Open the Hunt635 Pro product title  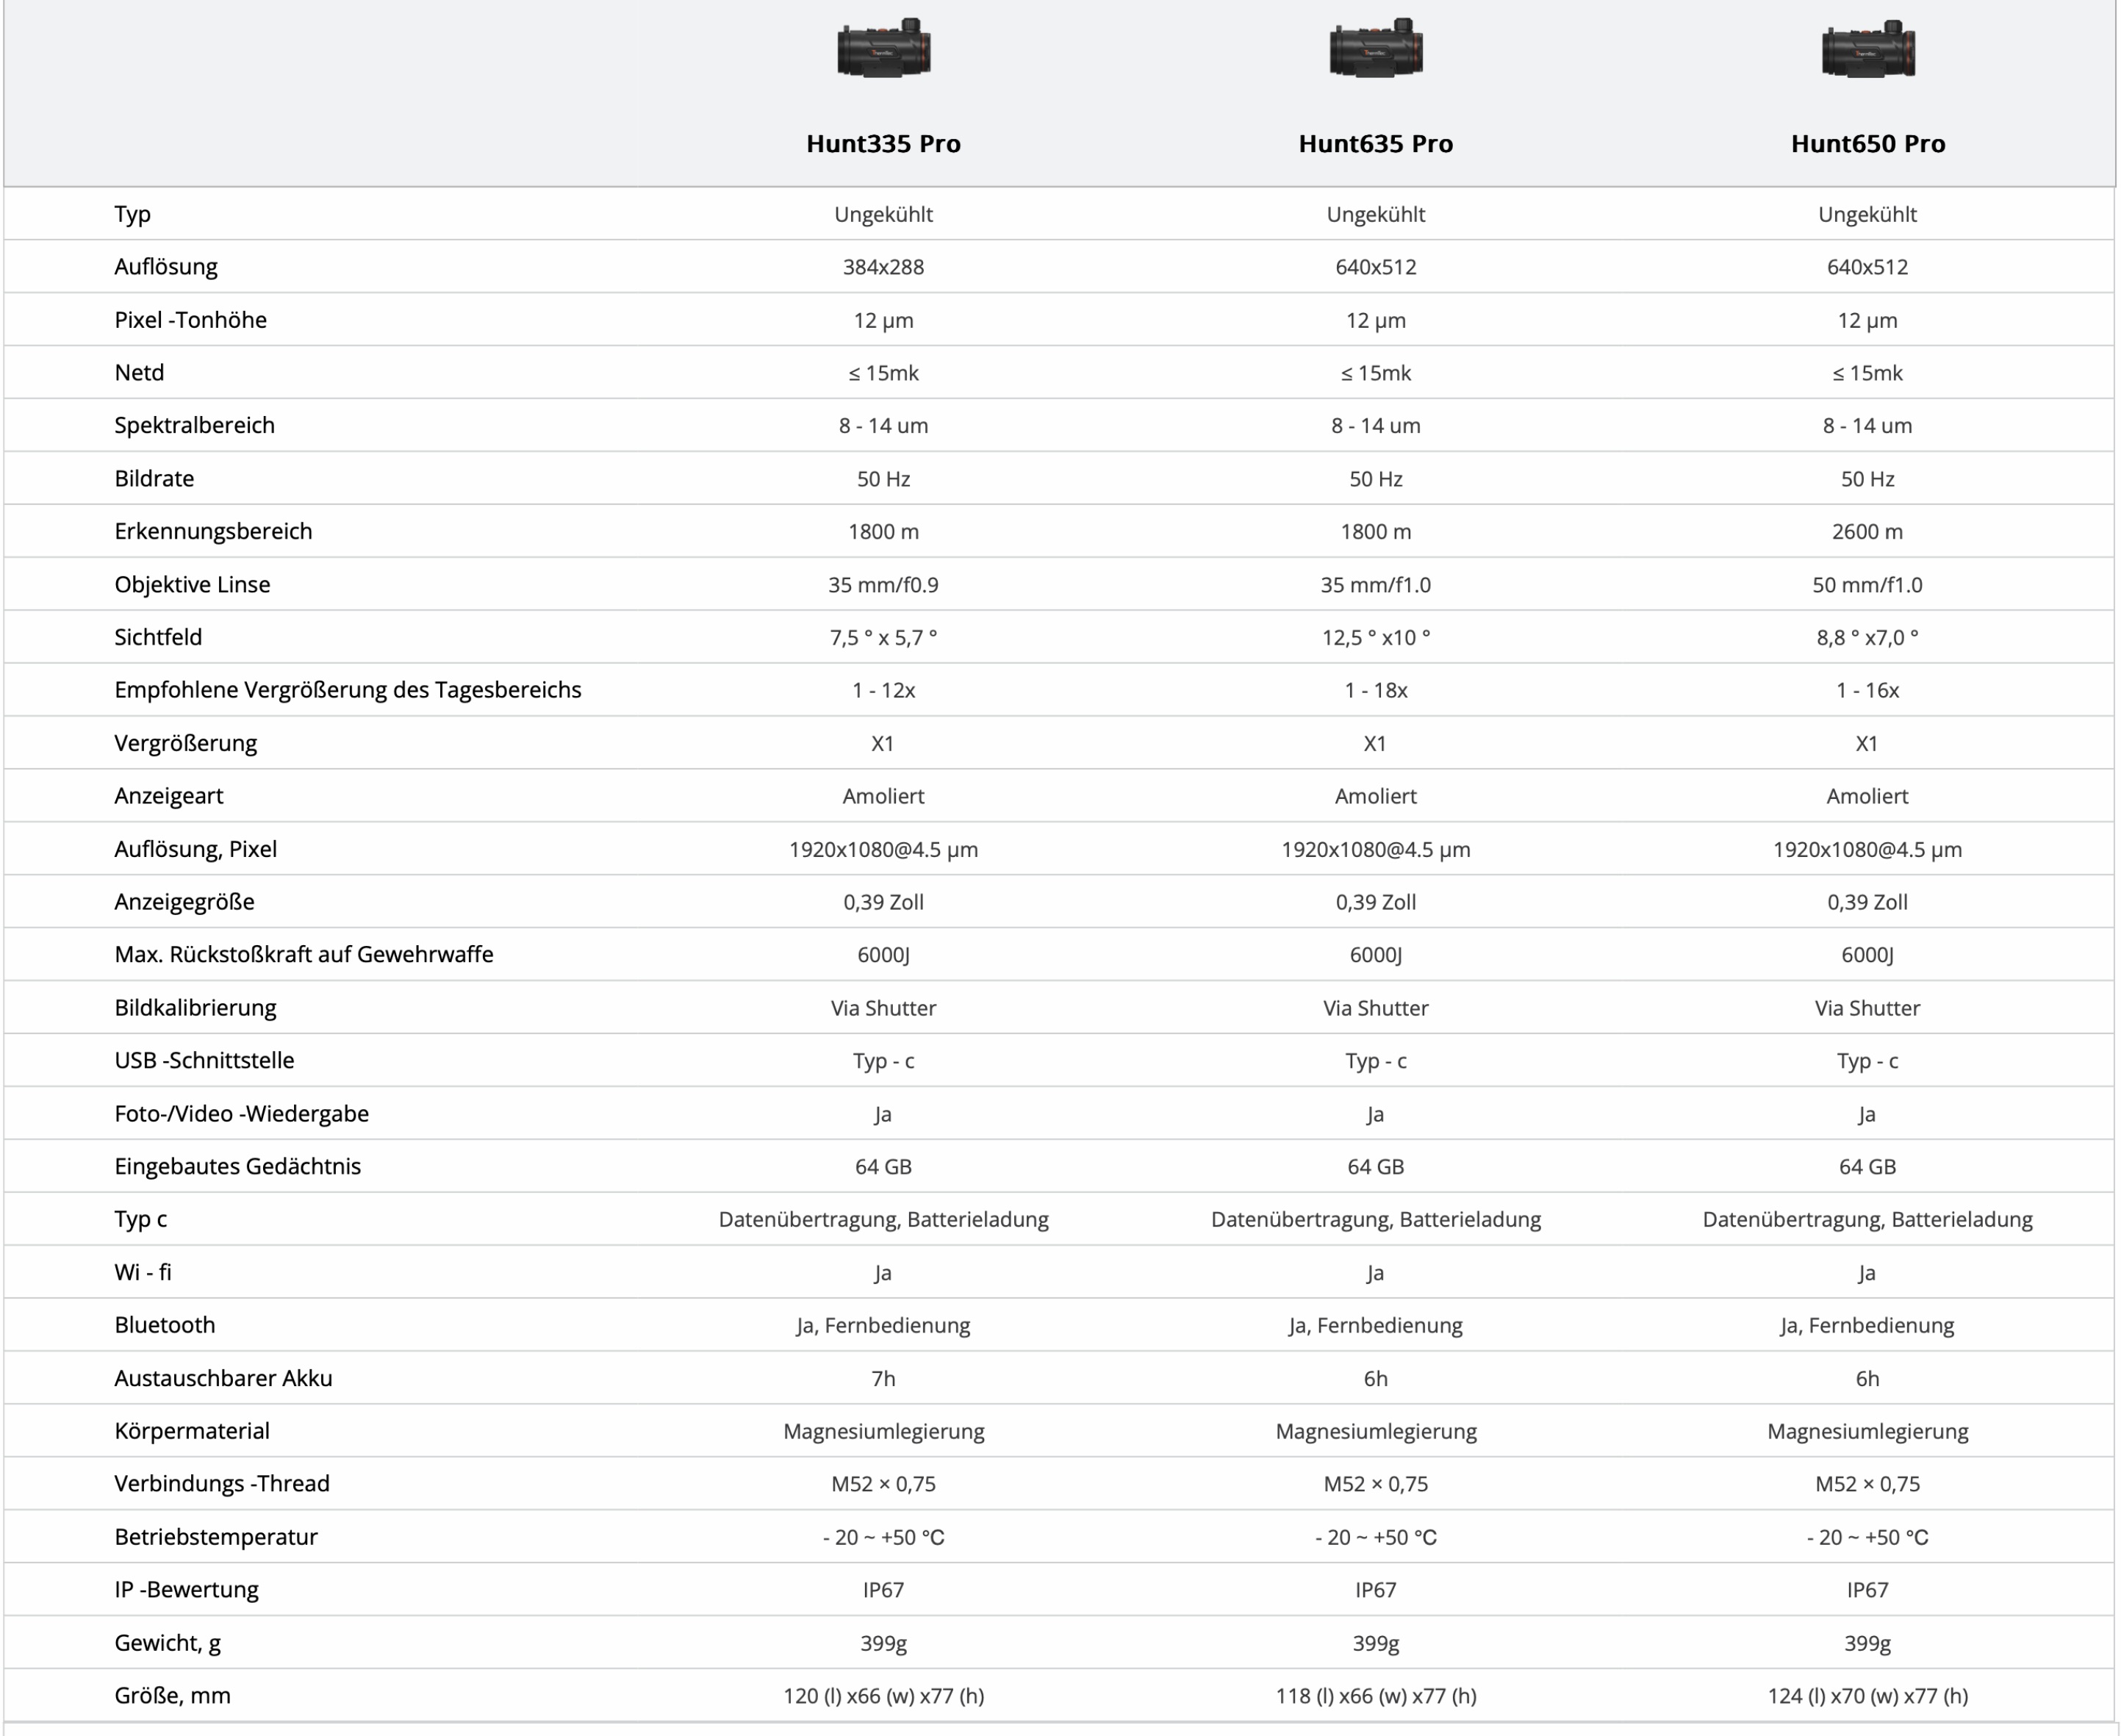click(x=1375, y=144)
